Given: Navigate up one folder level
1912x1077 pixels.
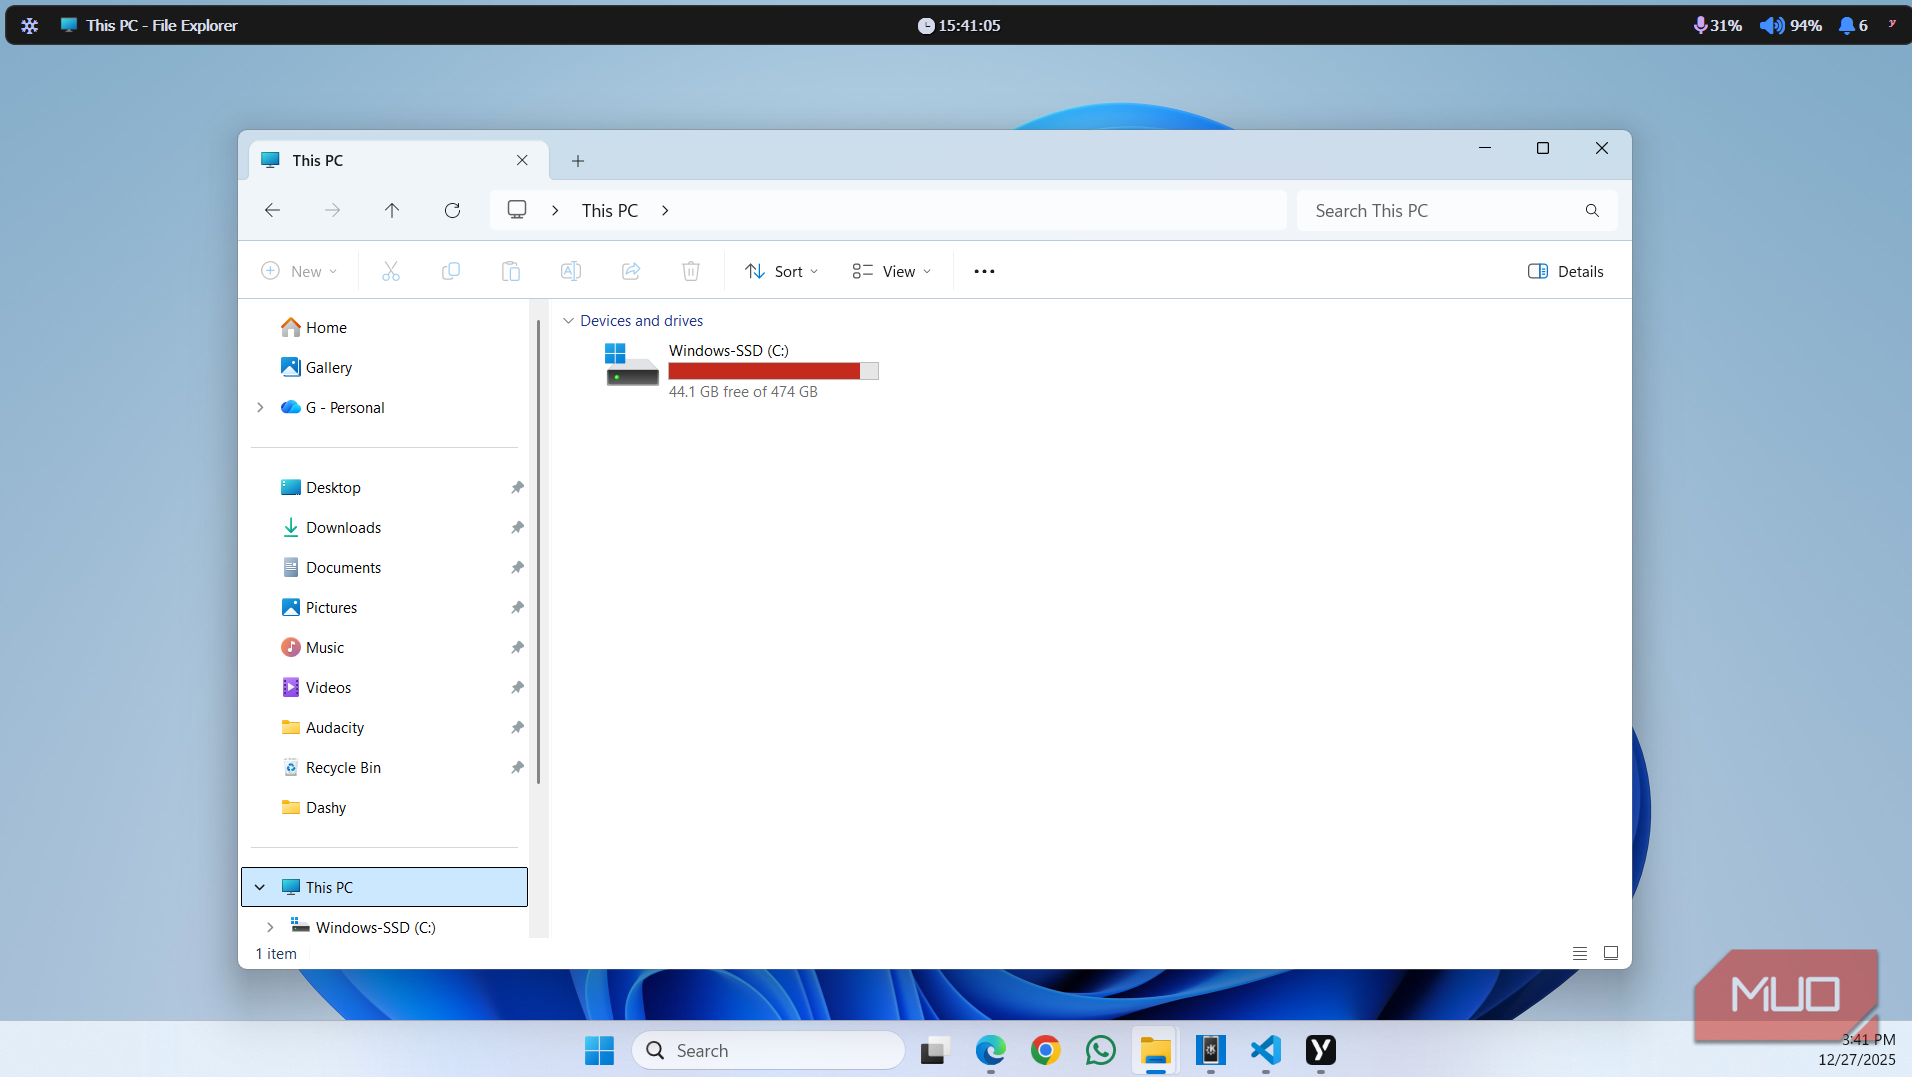Looking at the screenshot, I should click(392, 210).
